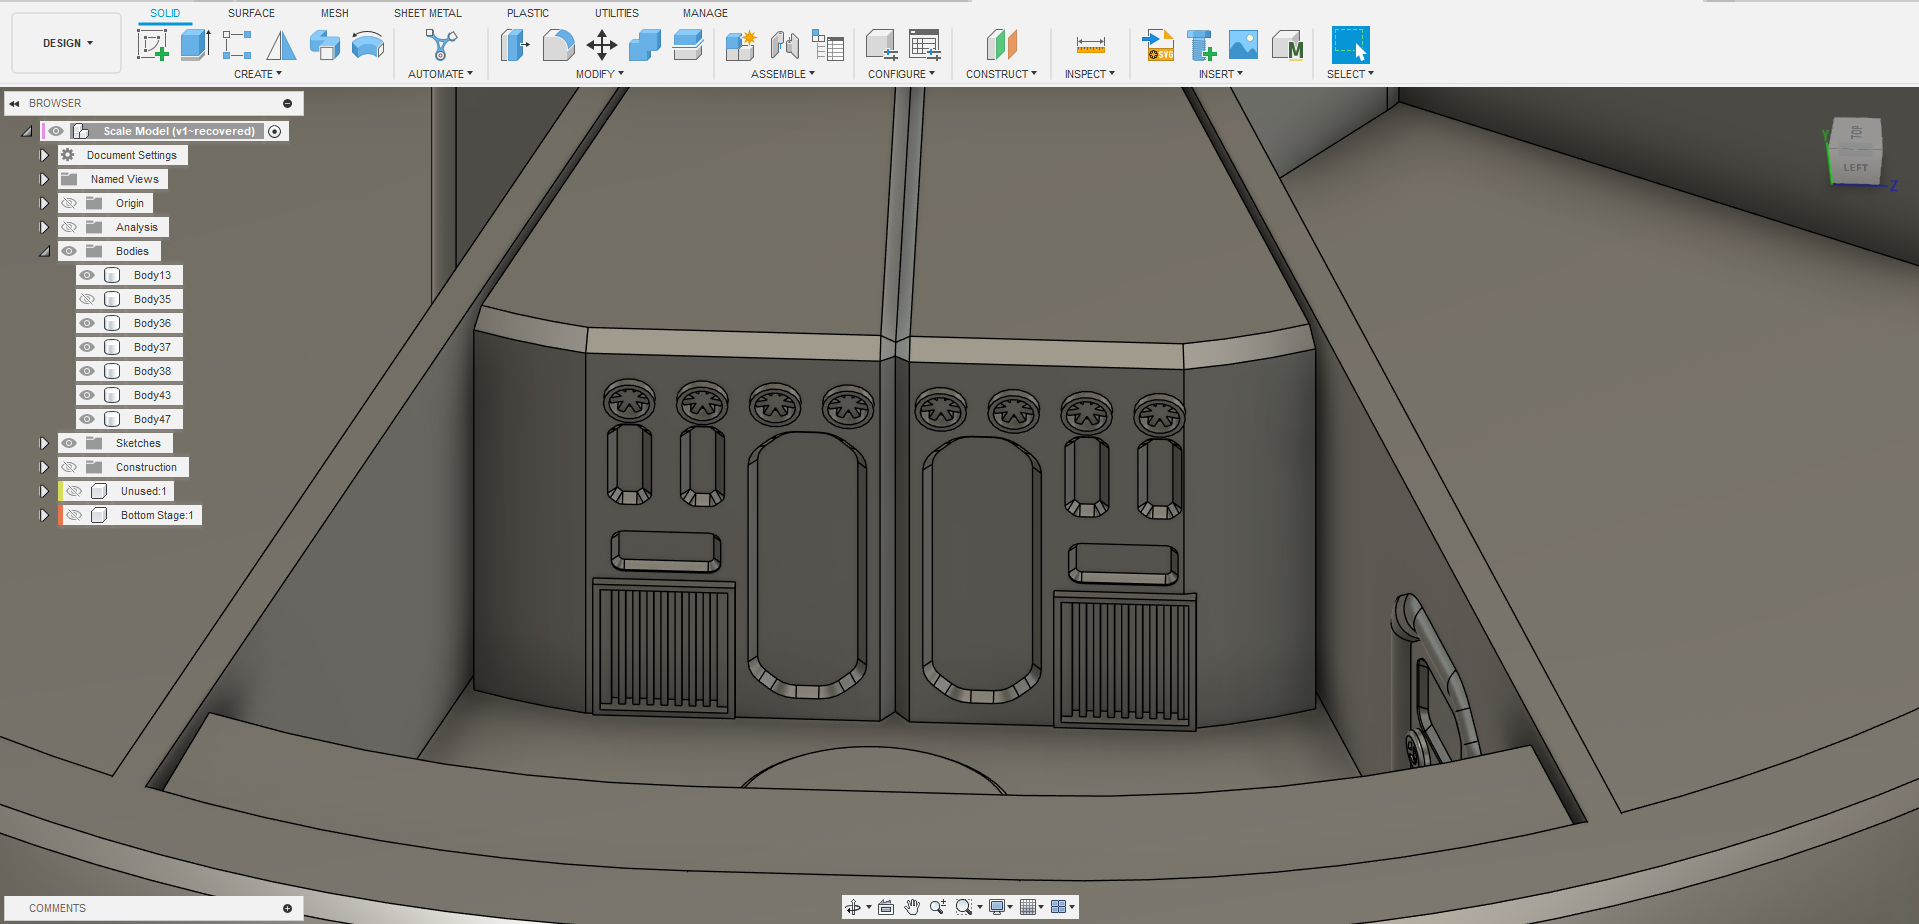Show the Bottom Stage:1 component
Screen dimensions: 1919x924
coord(74,515)
